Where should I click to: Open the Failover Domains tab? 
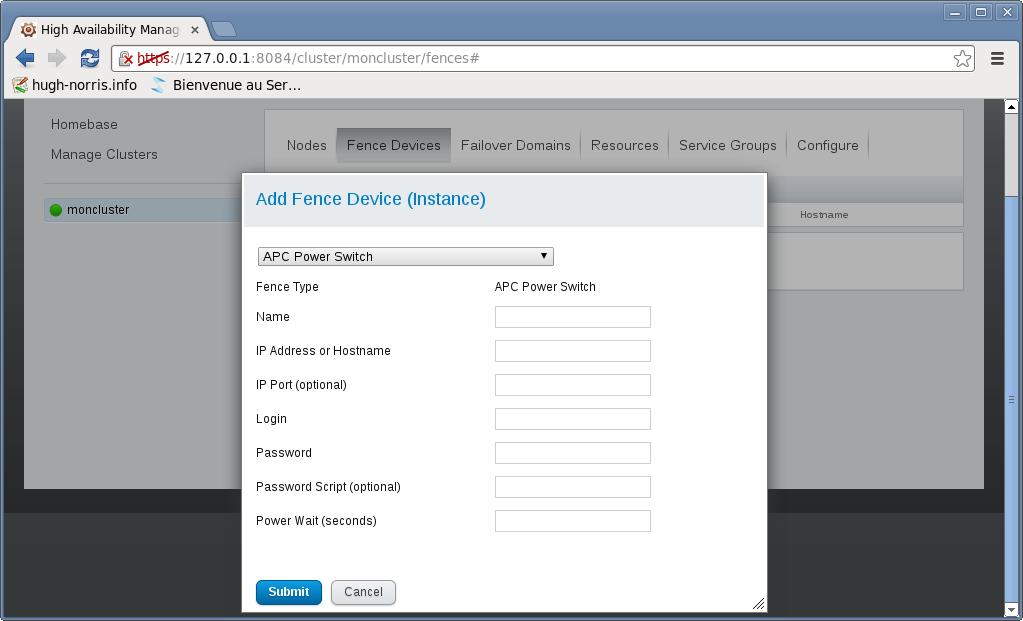point(515,145)
